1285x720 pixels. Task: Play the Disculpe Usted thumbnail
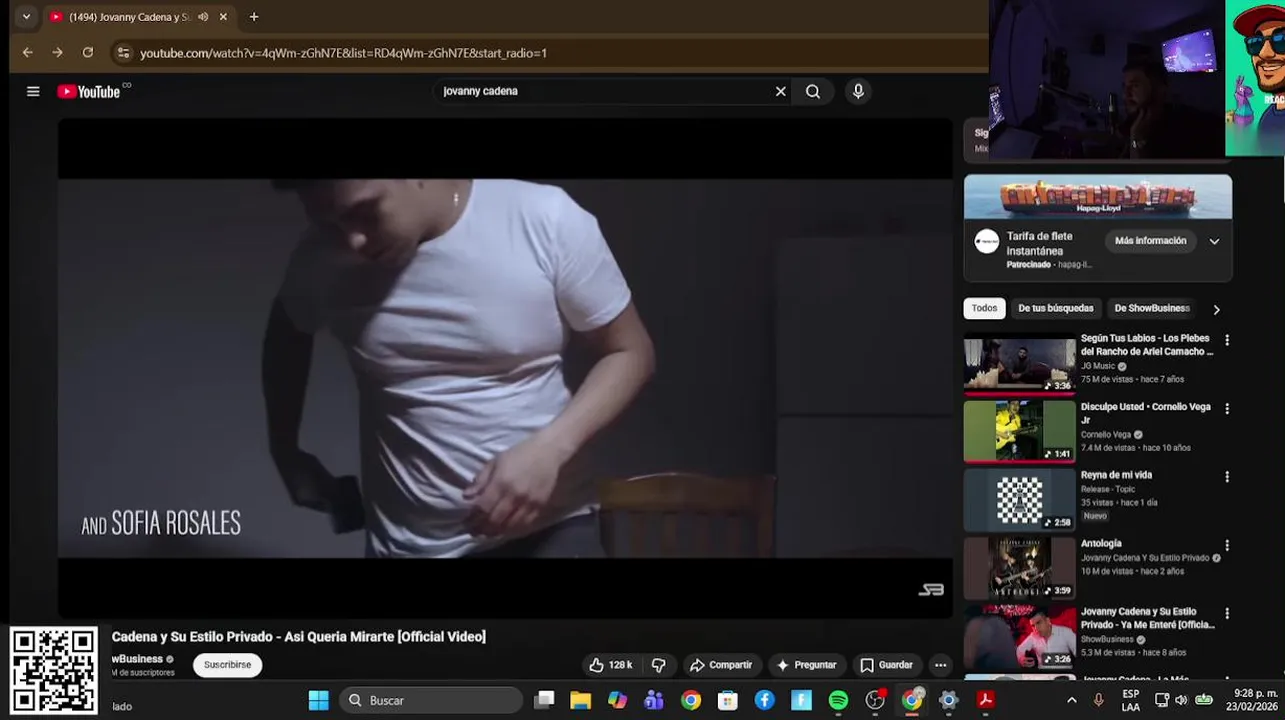[x=1019, y=432]
